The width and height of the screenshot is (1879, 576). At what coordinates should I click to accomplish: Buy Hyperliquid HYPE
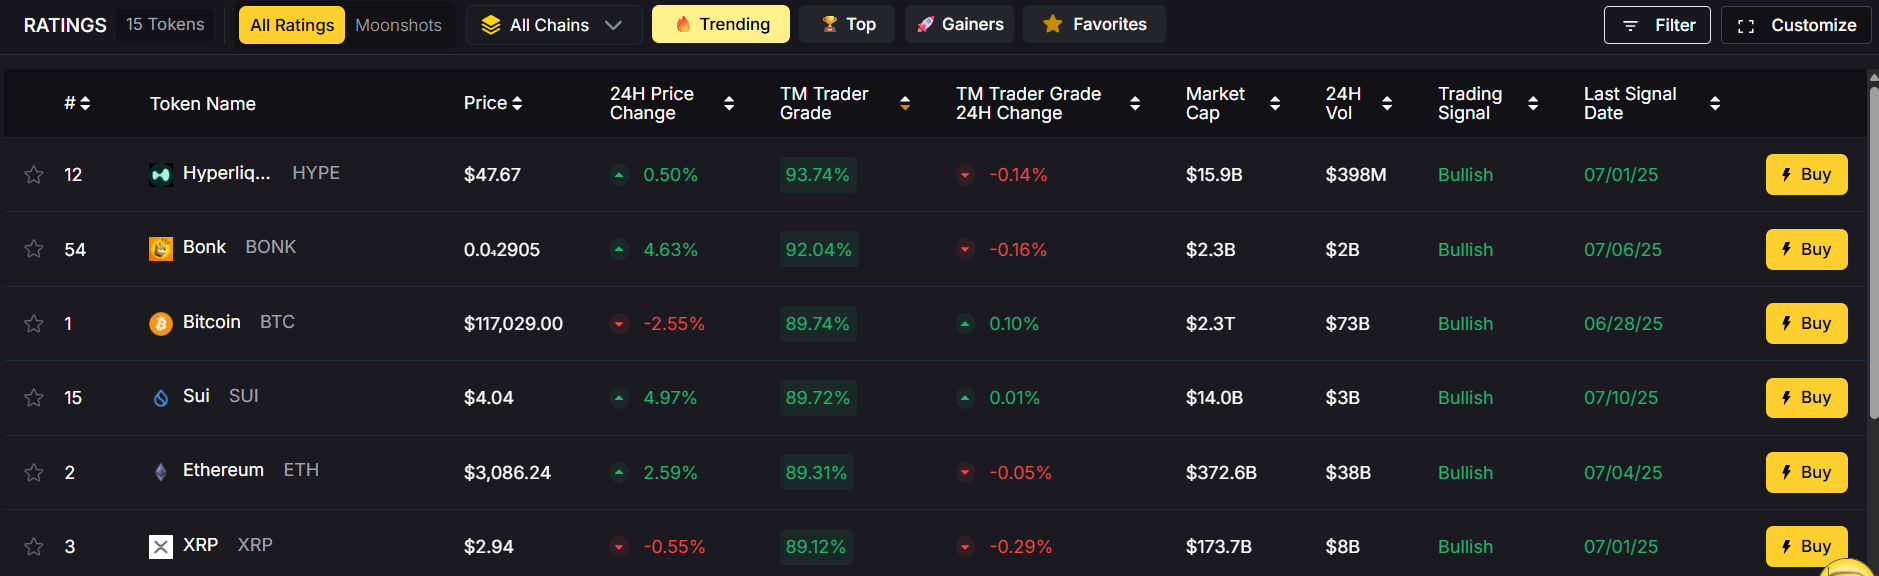click(x=1806, y=174)
